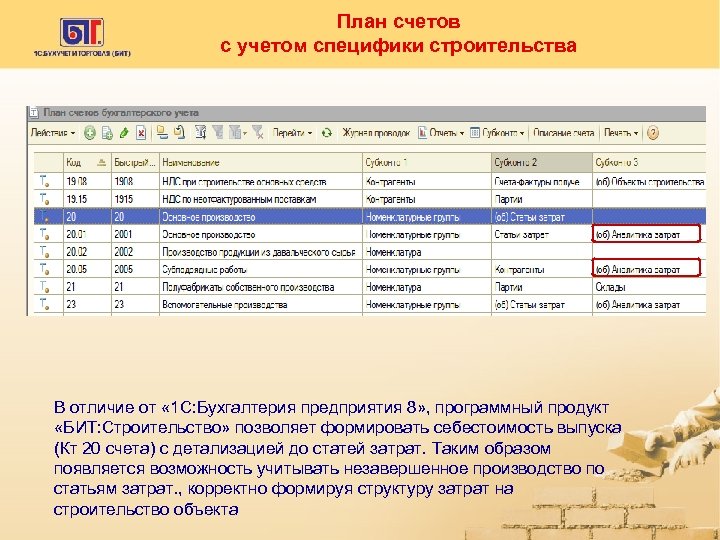Open the Отчеты dropdown menu
The width and height of the screenshot is (720, 540).
pos(441,133)
